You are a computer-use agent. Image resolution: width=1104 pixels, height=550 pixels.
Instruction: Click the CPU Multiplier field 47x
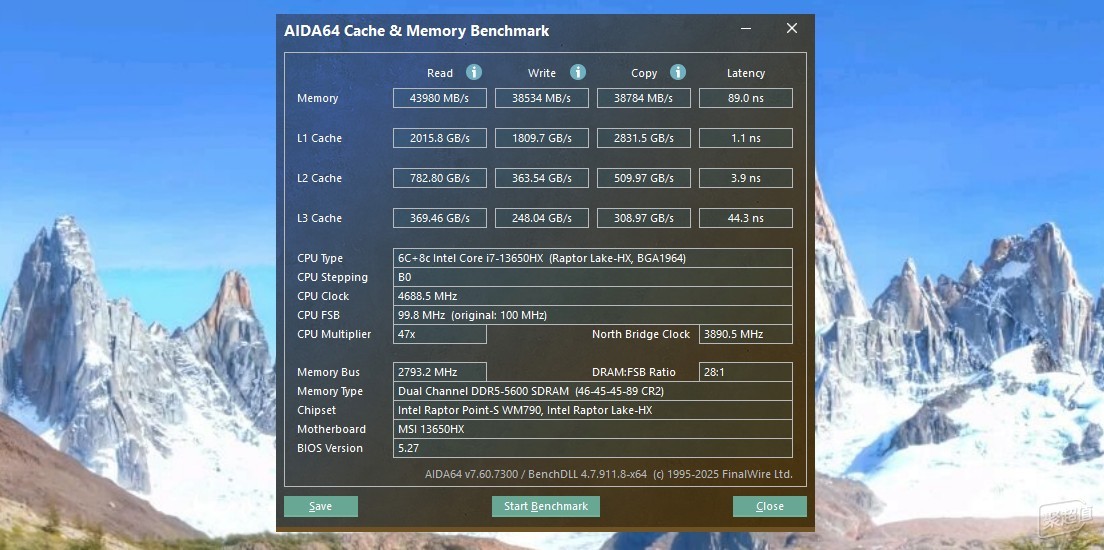pyautogui.click(x=439, y=334)
